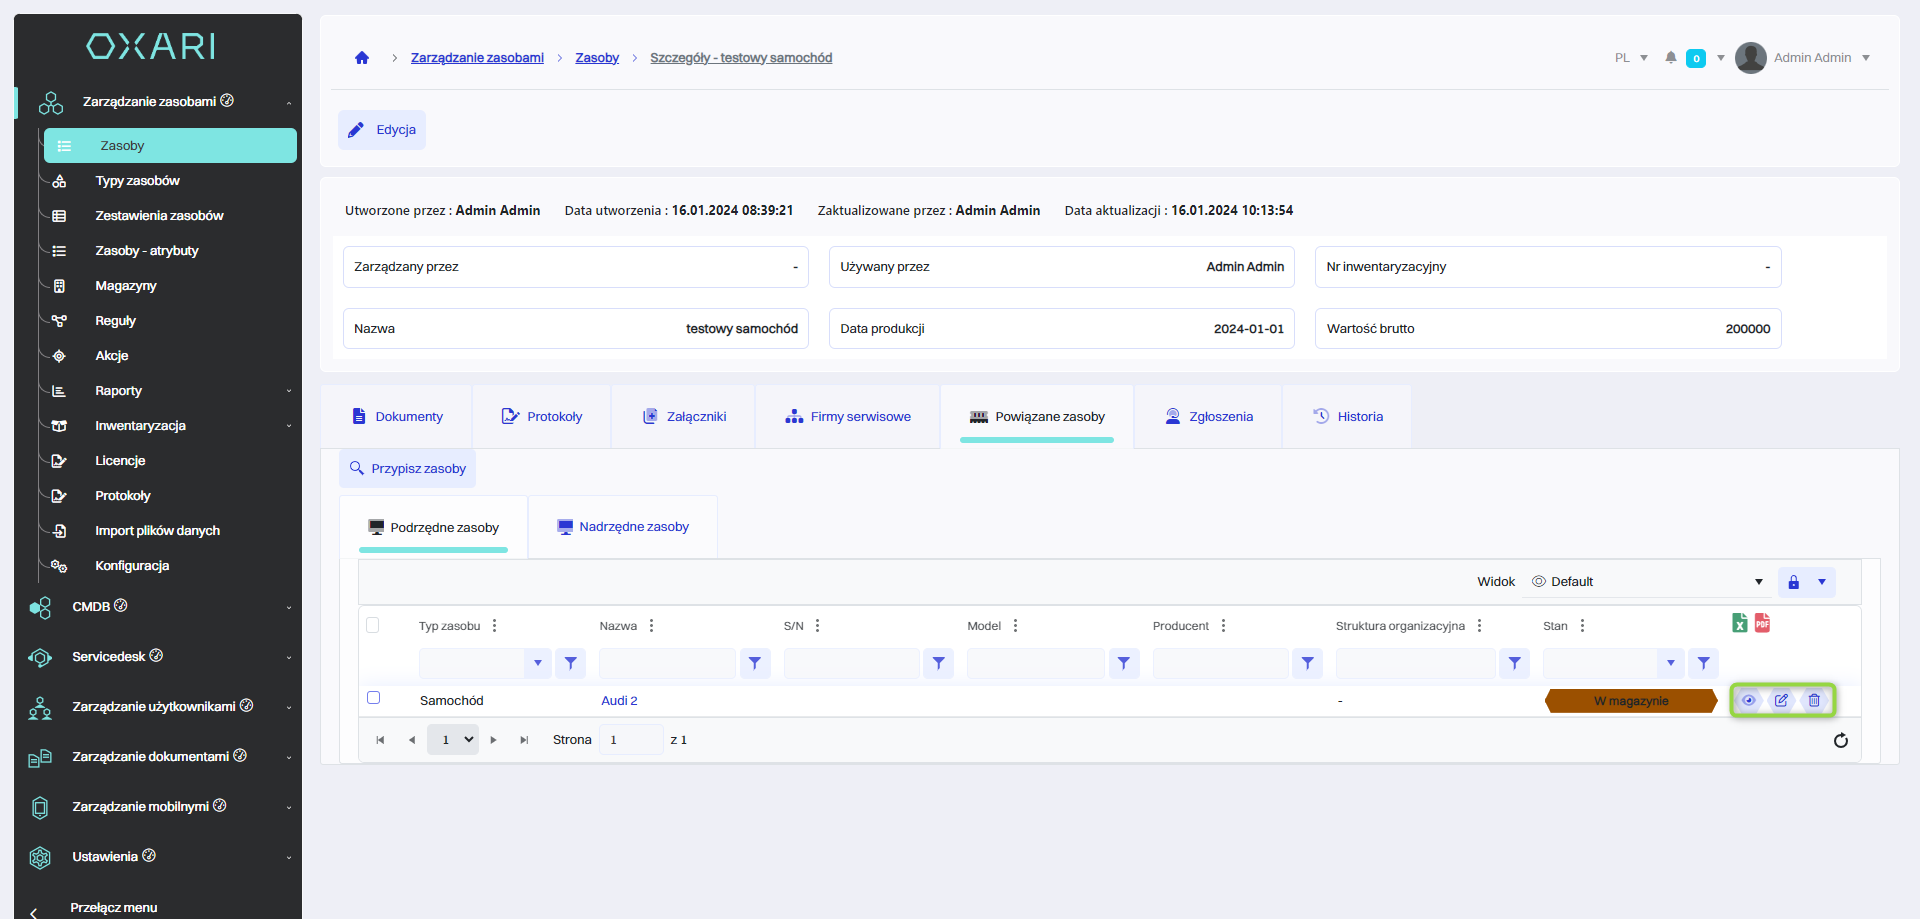The image size is (1920, 919).
Task: Export table to Excel file
Action: [x=1740, y=623]
